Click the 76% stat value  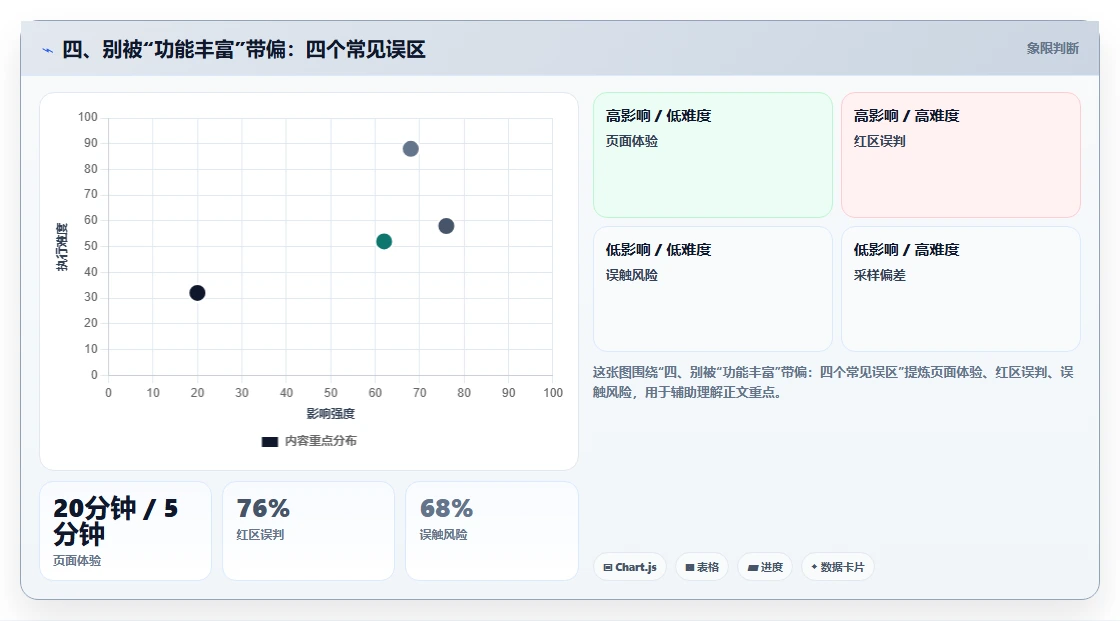click(263, 508)
